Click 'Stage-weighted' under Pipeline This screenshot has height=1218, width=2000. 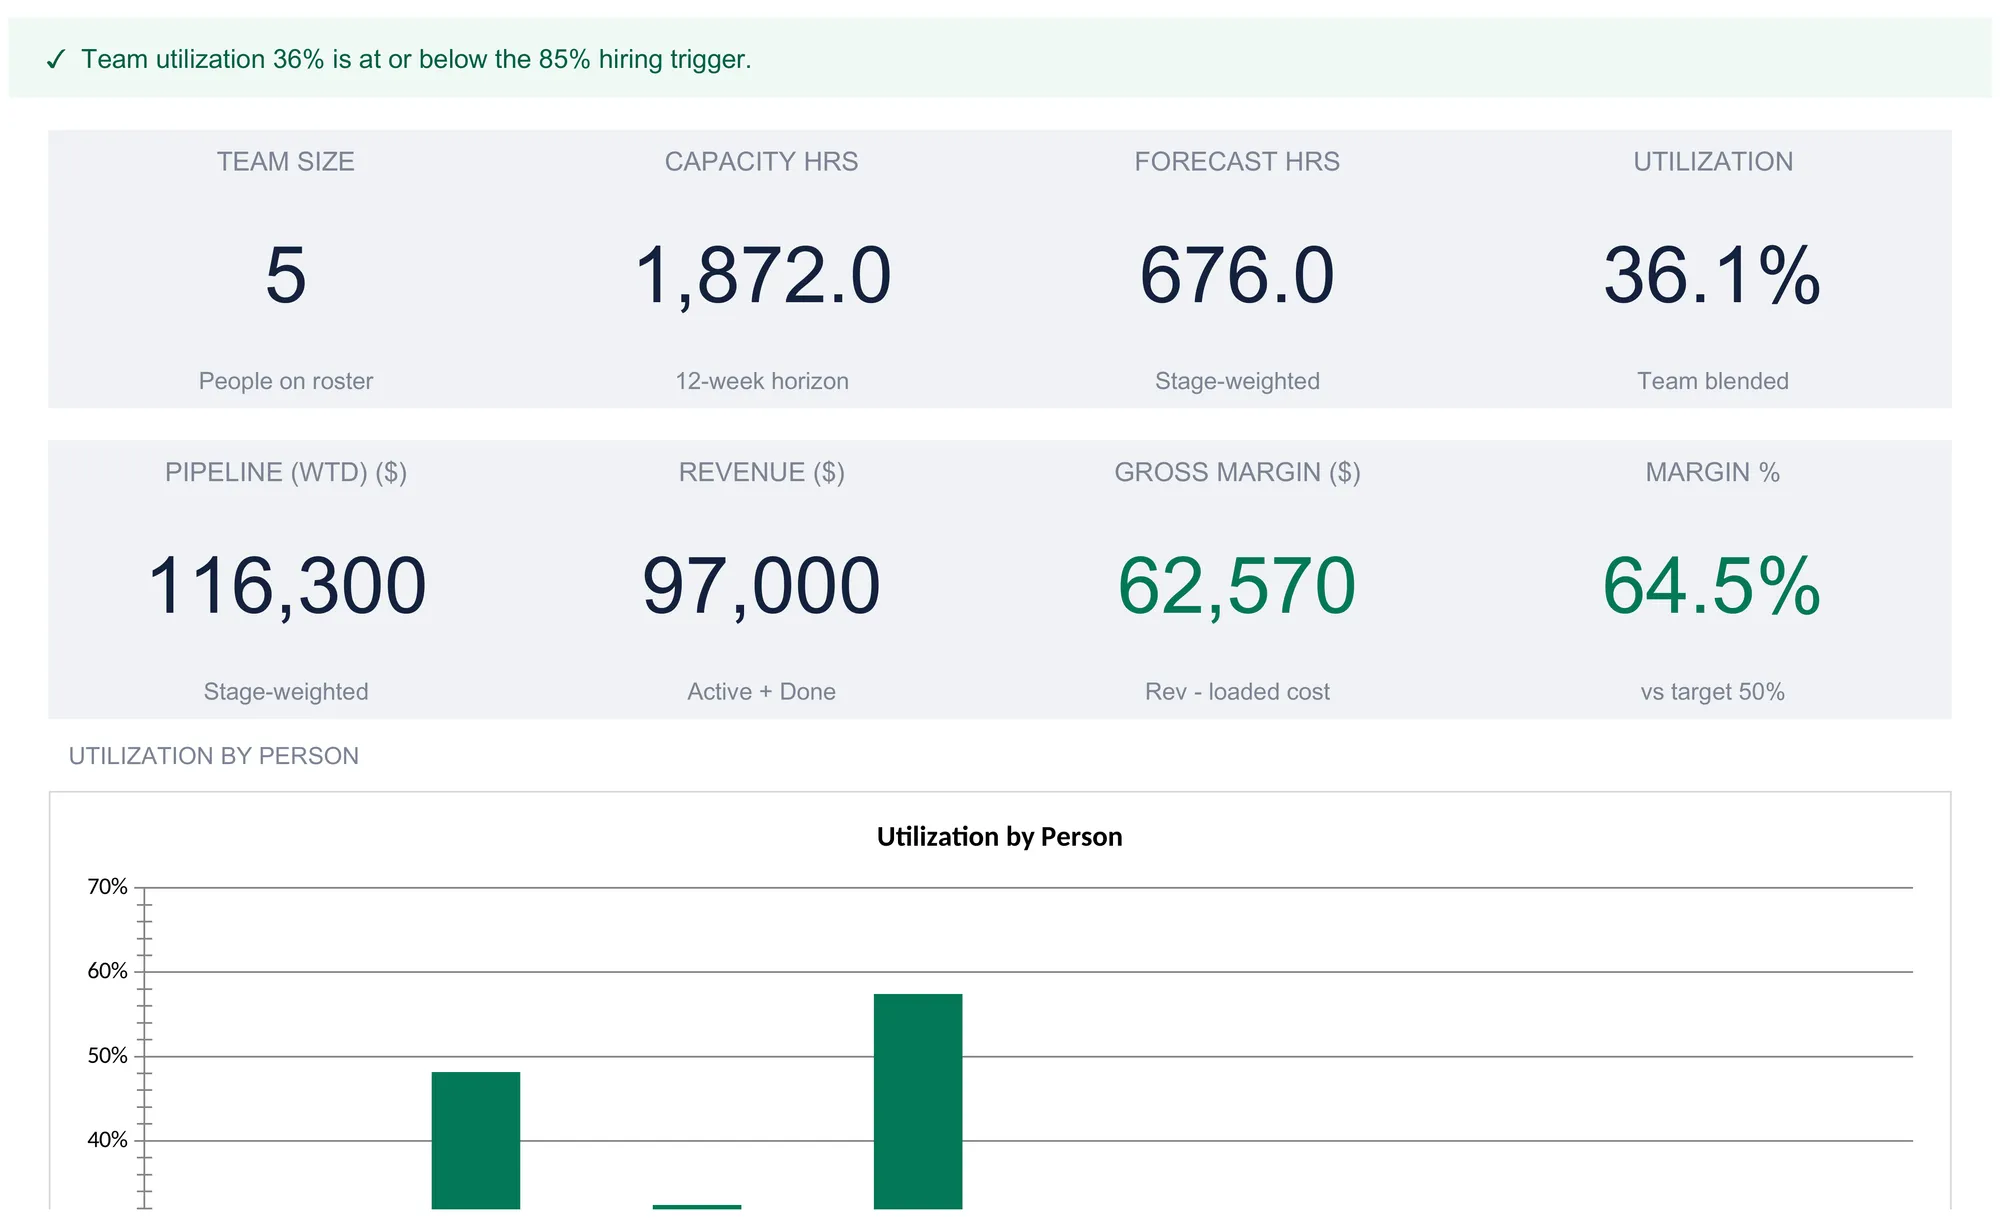pyautogui.click(x=286, y=692)
